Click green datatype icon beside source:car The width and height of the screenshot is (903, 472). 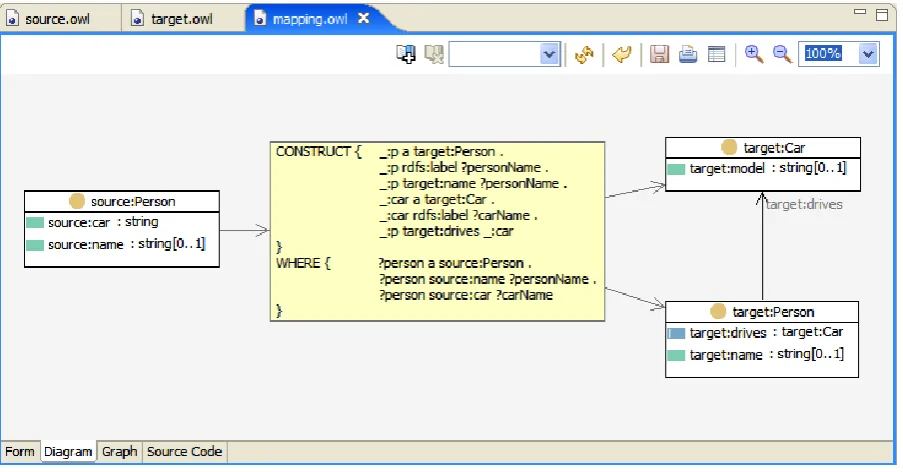[35, 223]
